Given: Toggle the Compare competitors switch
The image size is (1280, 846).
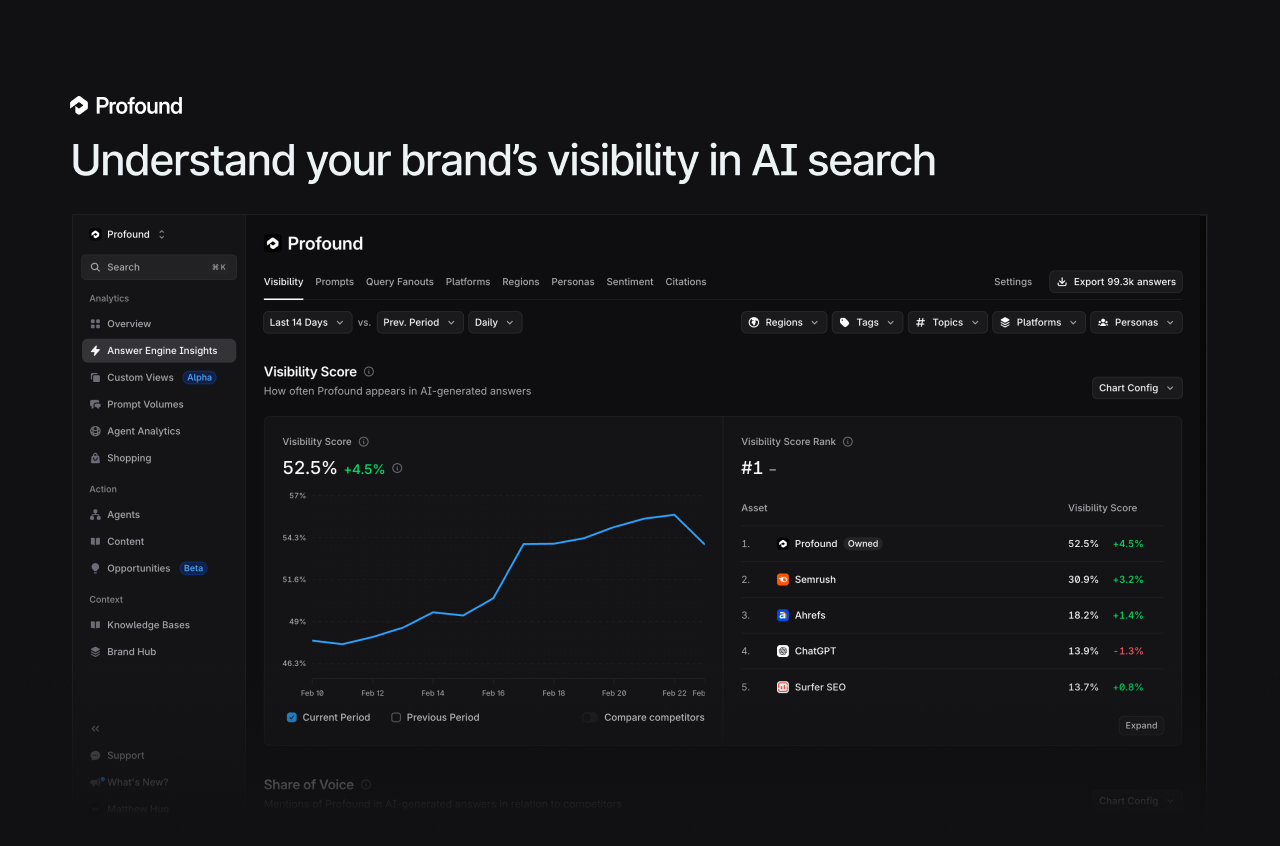Looking at the screenshot, I should pos(589,717).
